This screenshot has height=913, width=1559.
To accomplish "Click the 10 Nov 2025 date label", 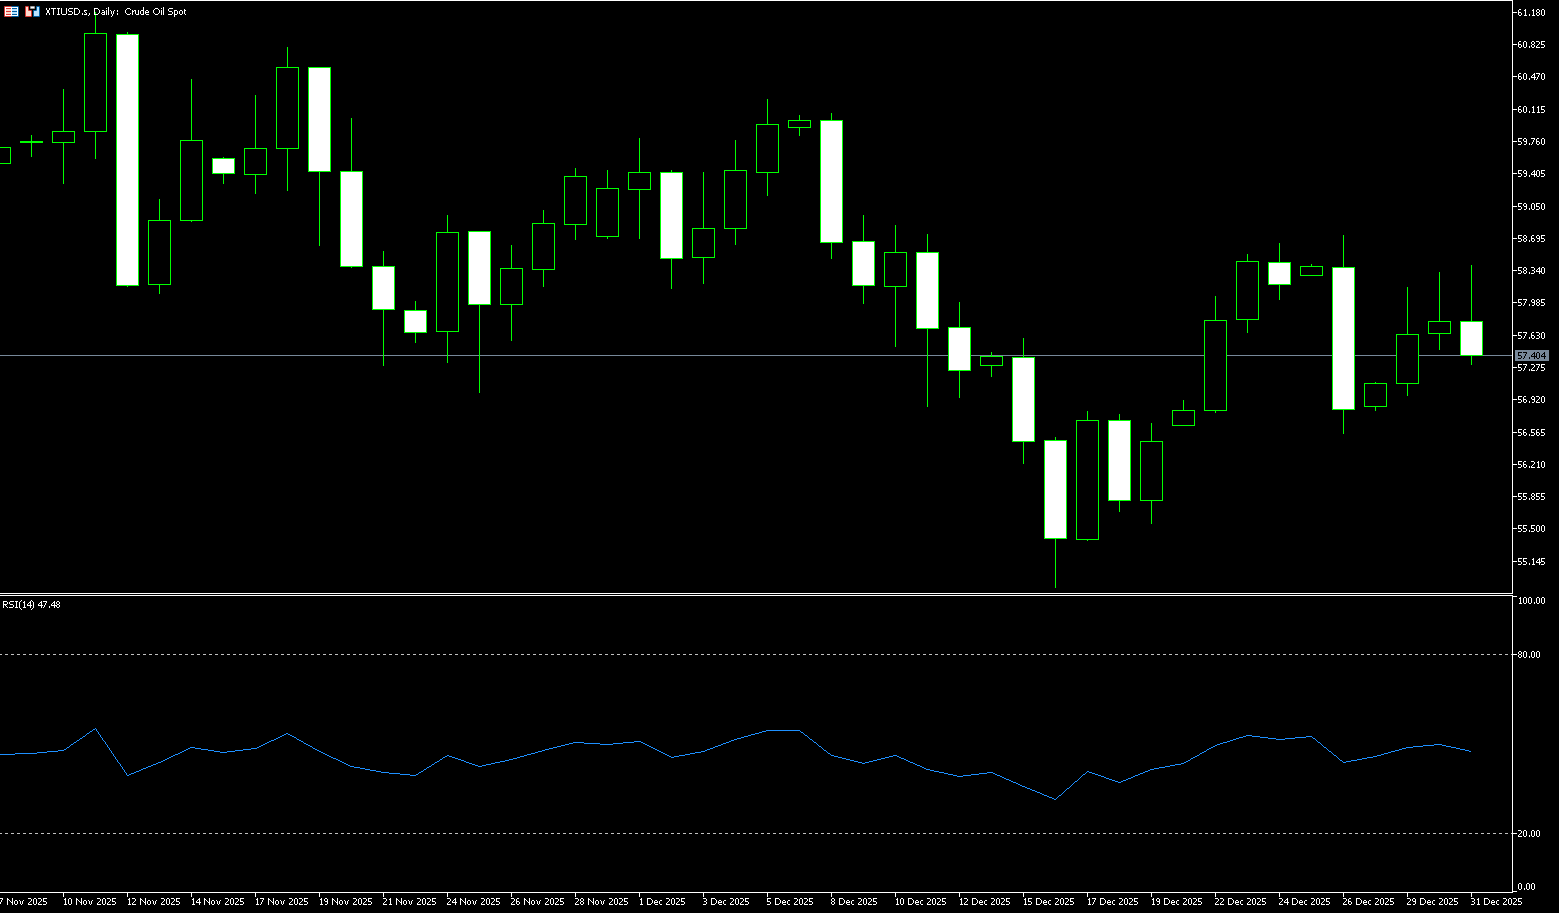I will point(89,902).
